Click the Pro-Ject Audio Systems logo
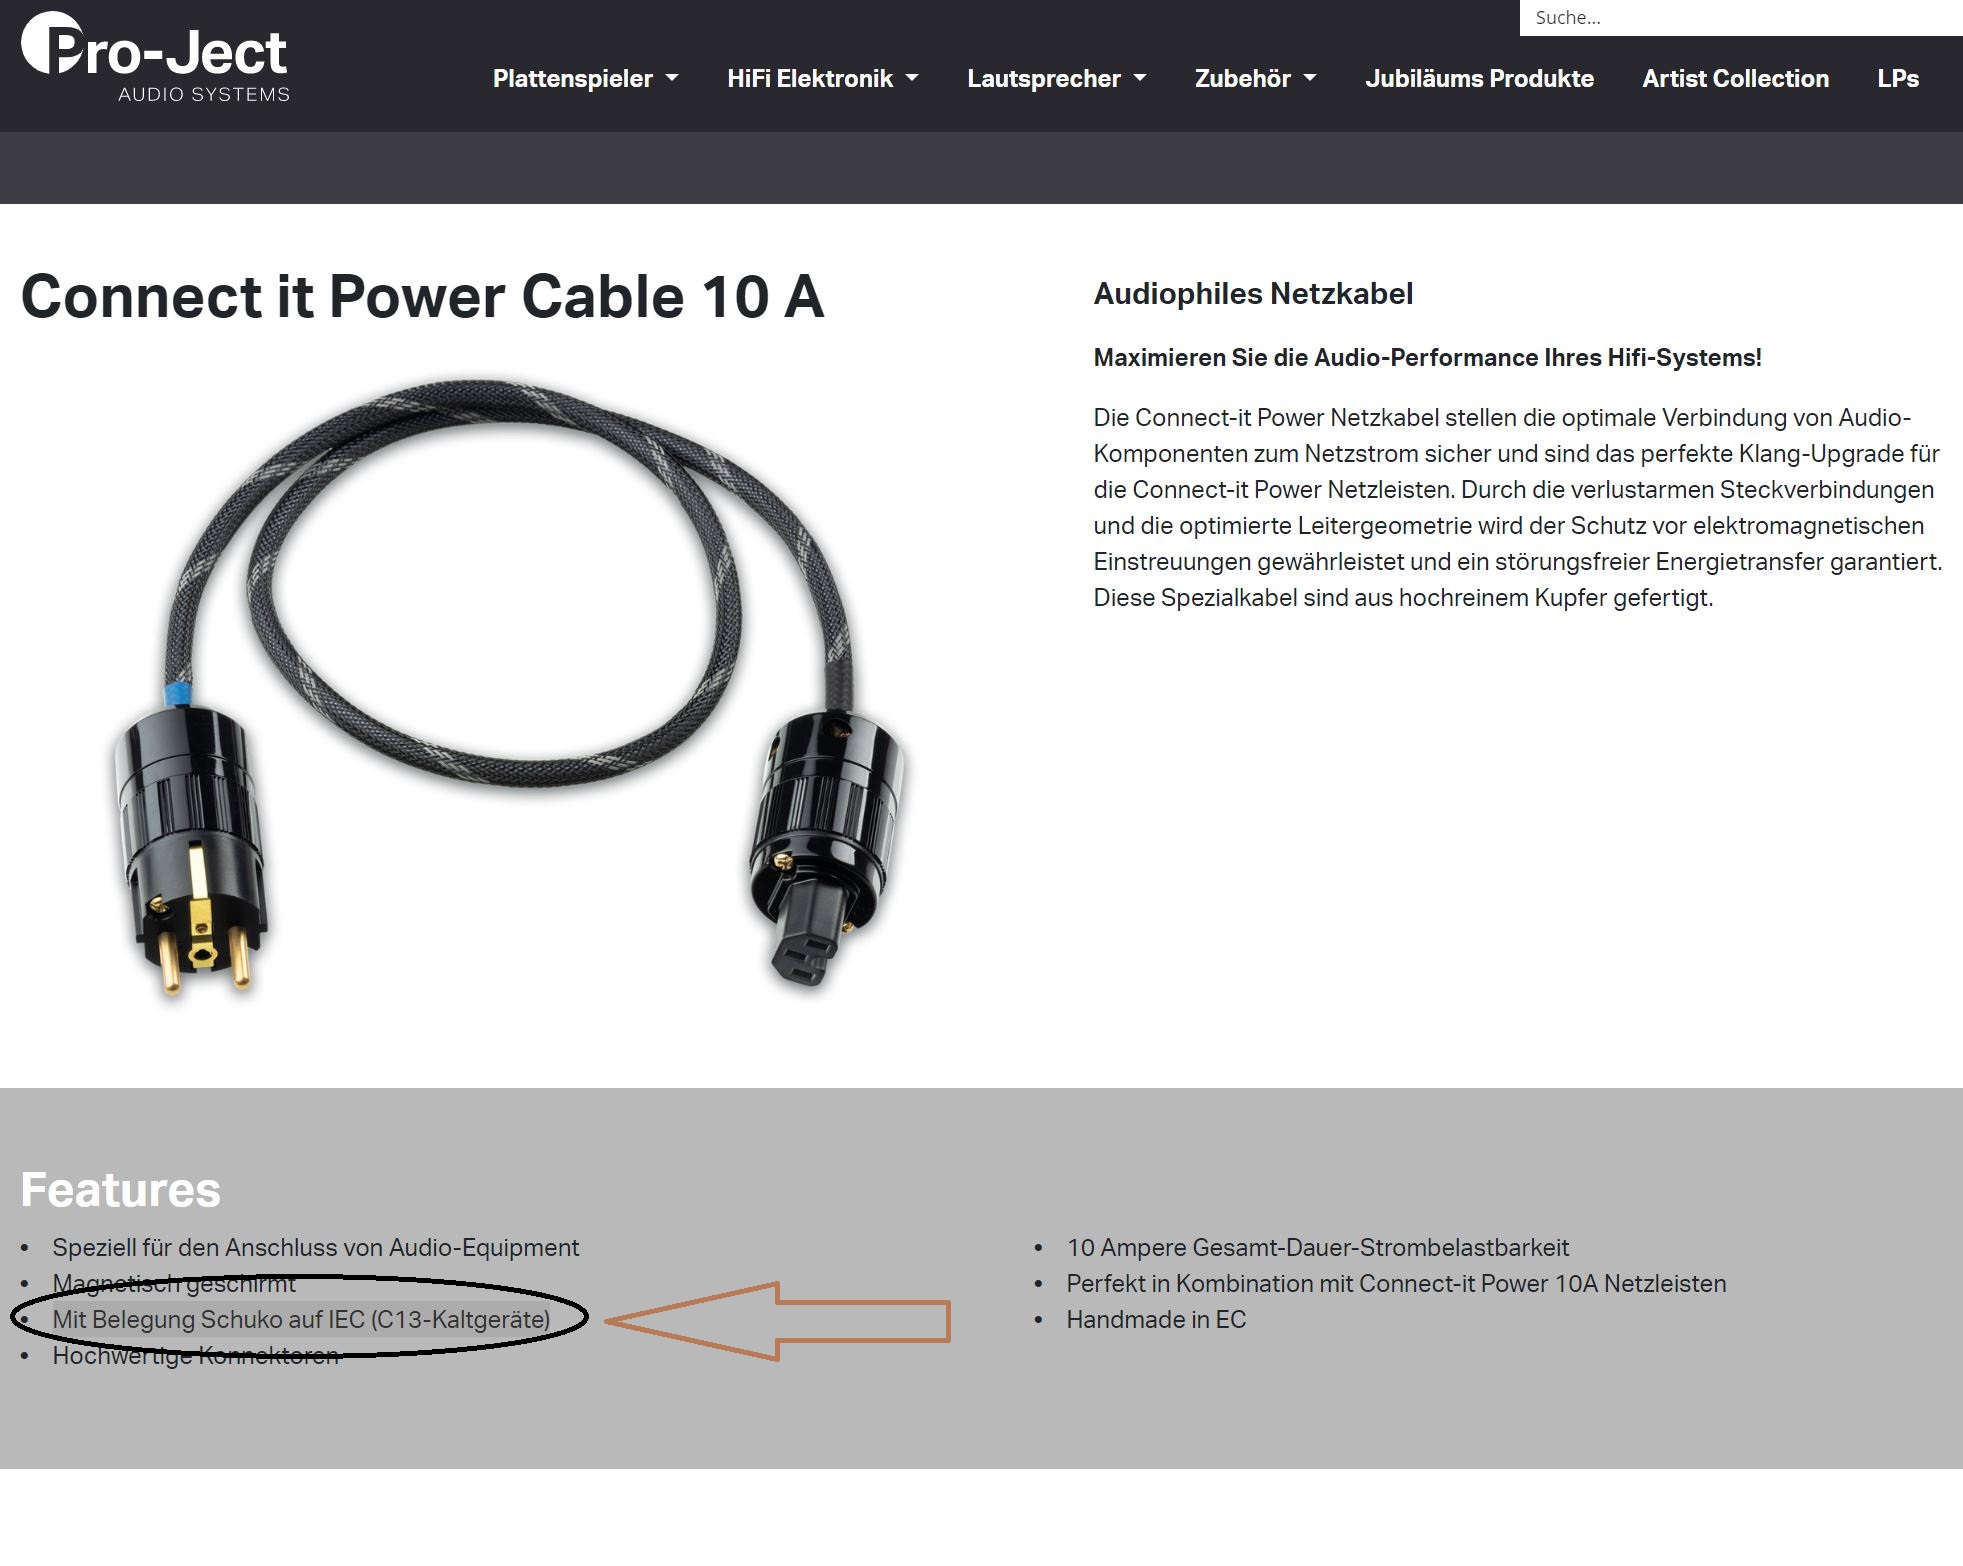Viewport: 1963px width, 1566px height. (155, 57)
